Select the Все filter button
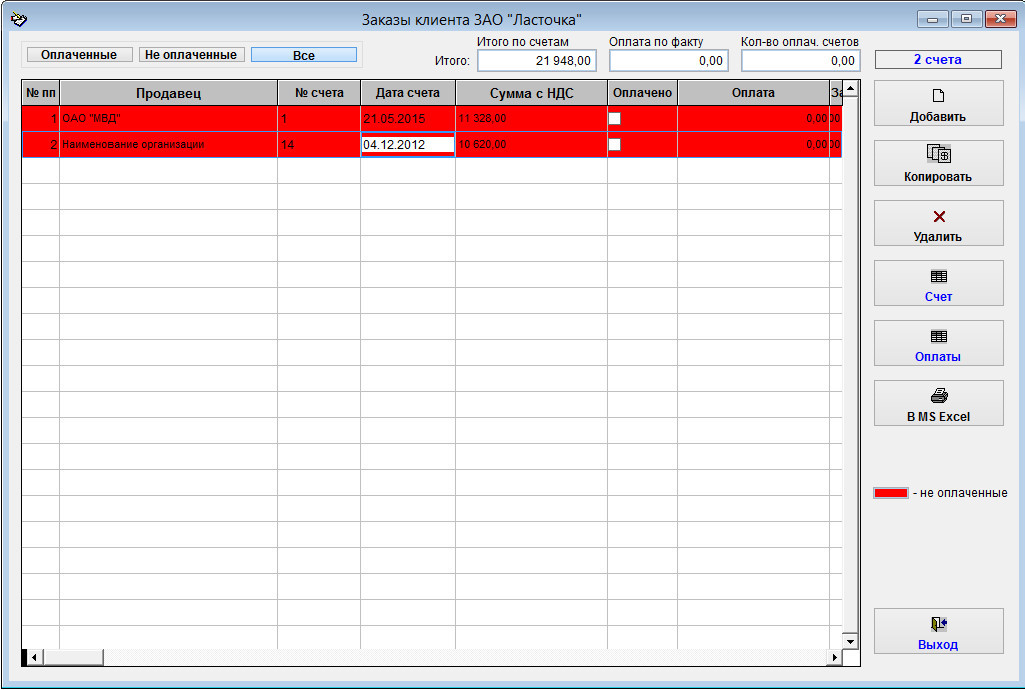Screen dimensions: 1025x690 point(304,56)
